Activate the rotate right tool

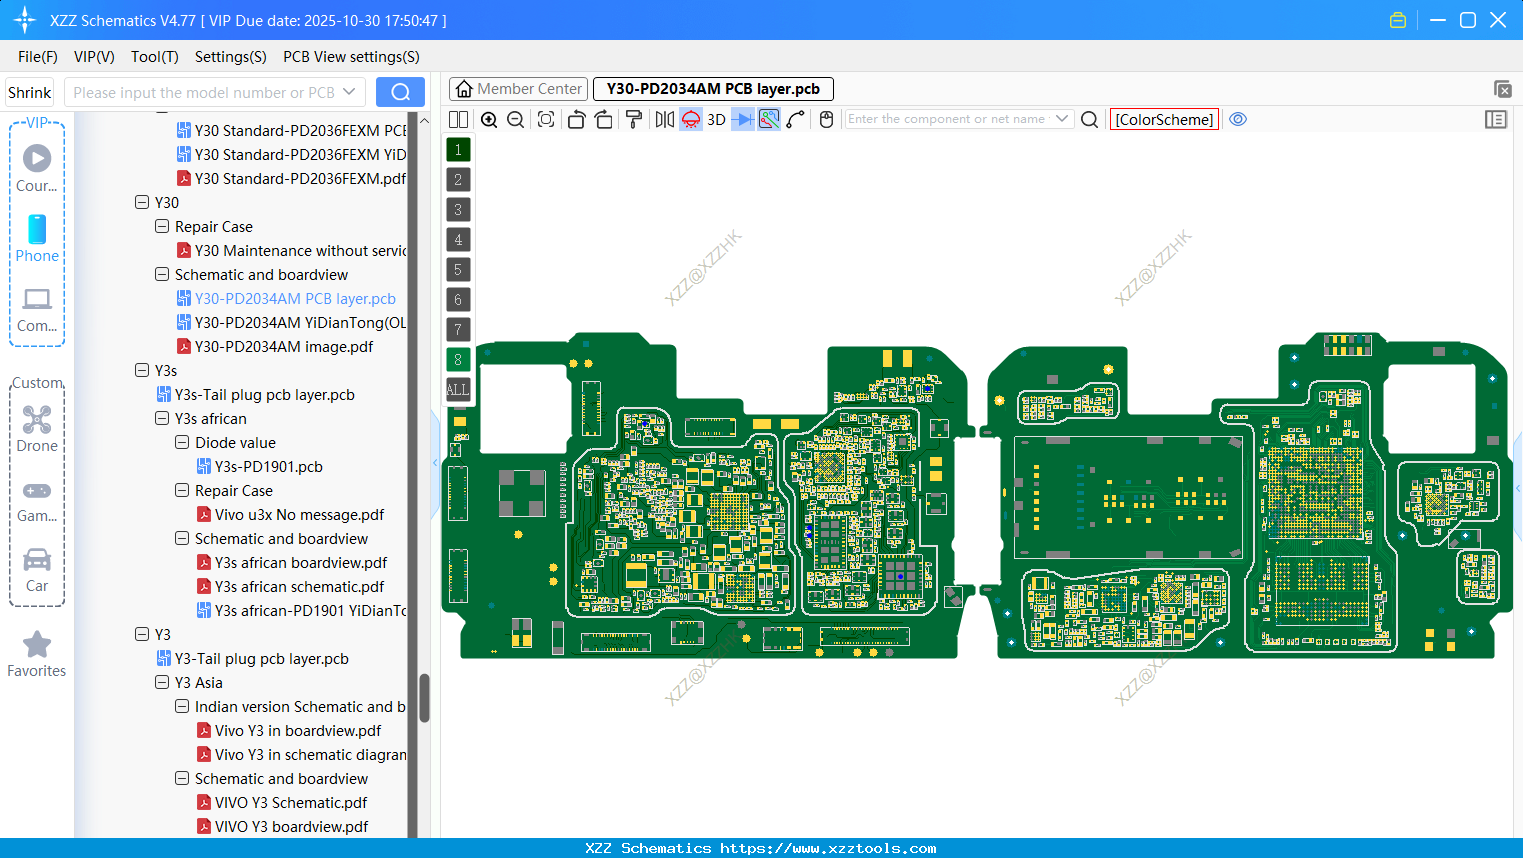point(604,119)
